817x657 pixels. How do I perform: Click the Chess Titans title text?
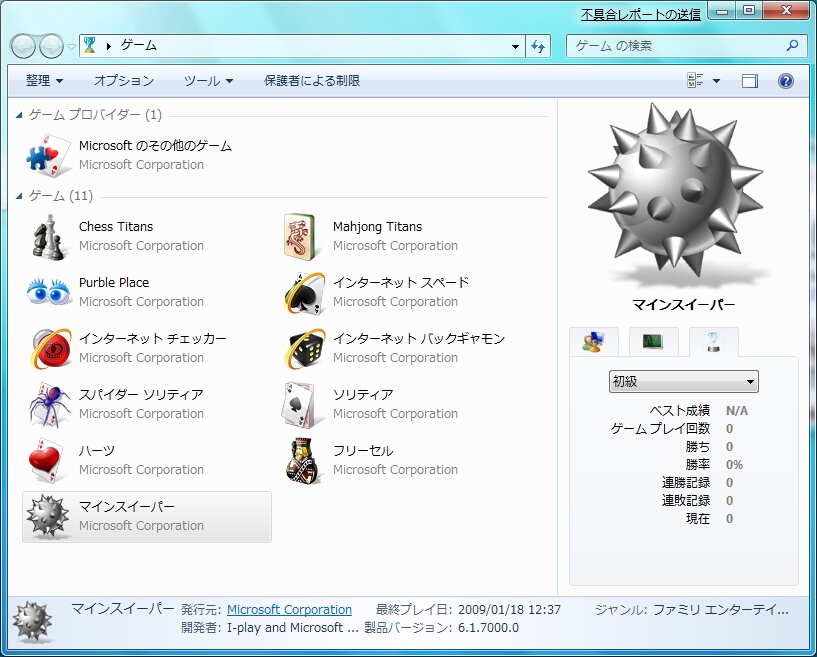point(116,227)
